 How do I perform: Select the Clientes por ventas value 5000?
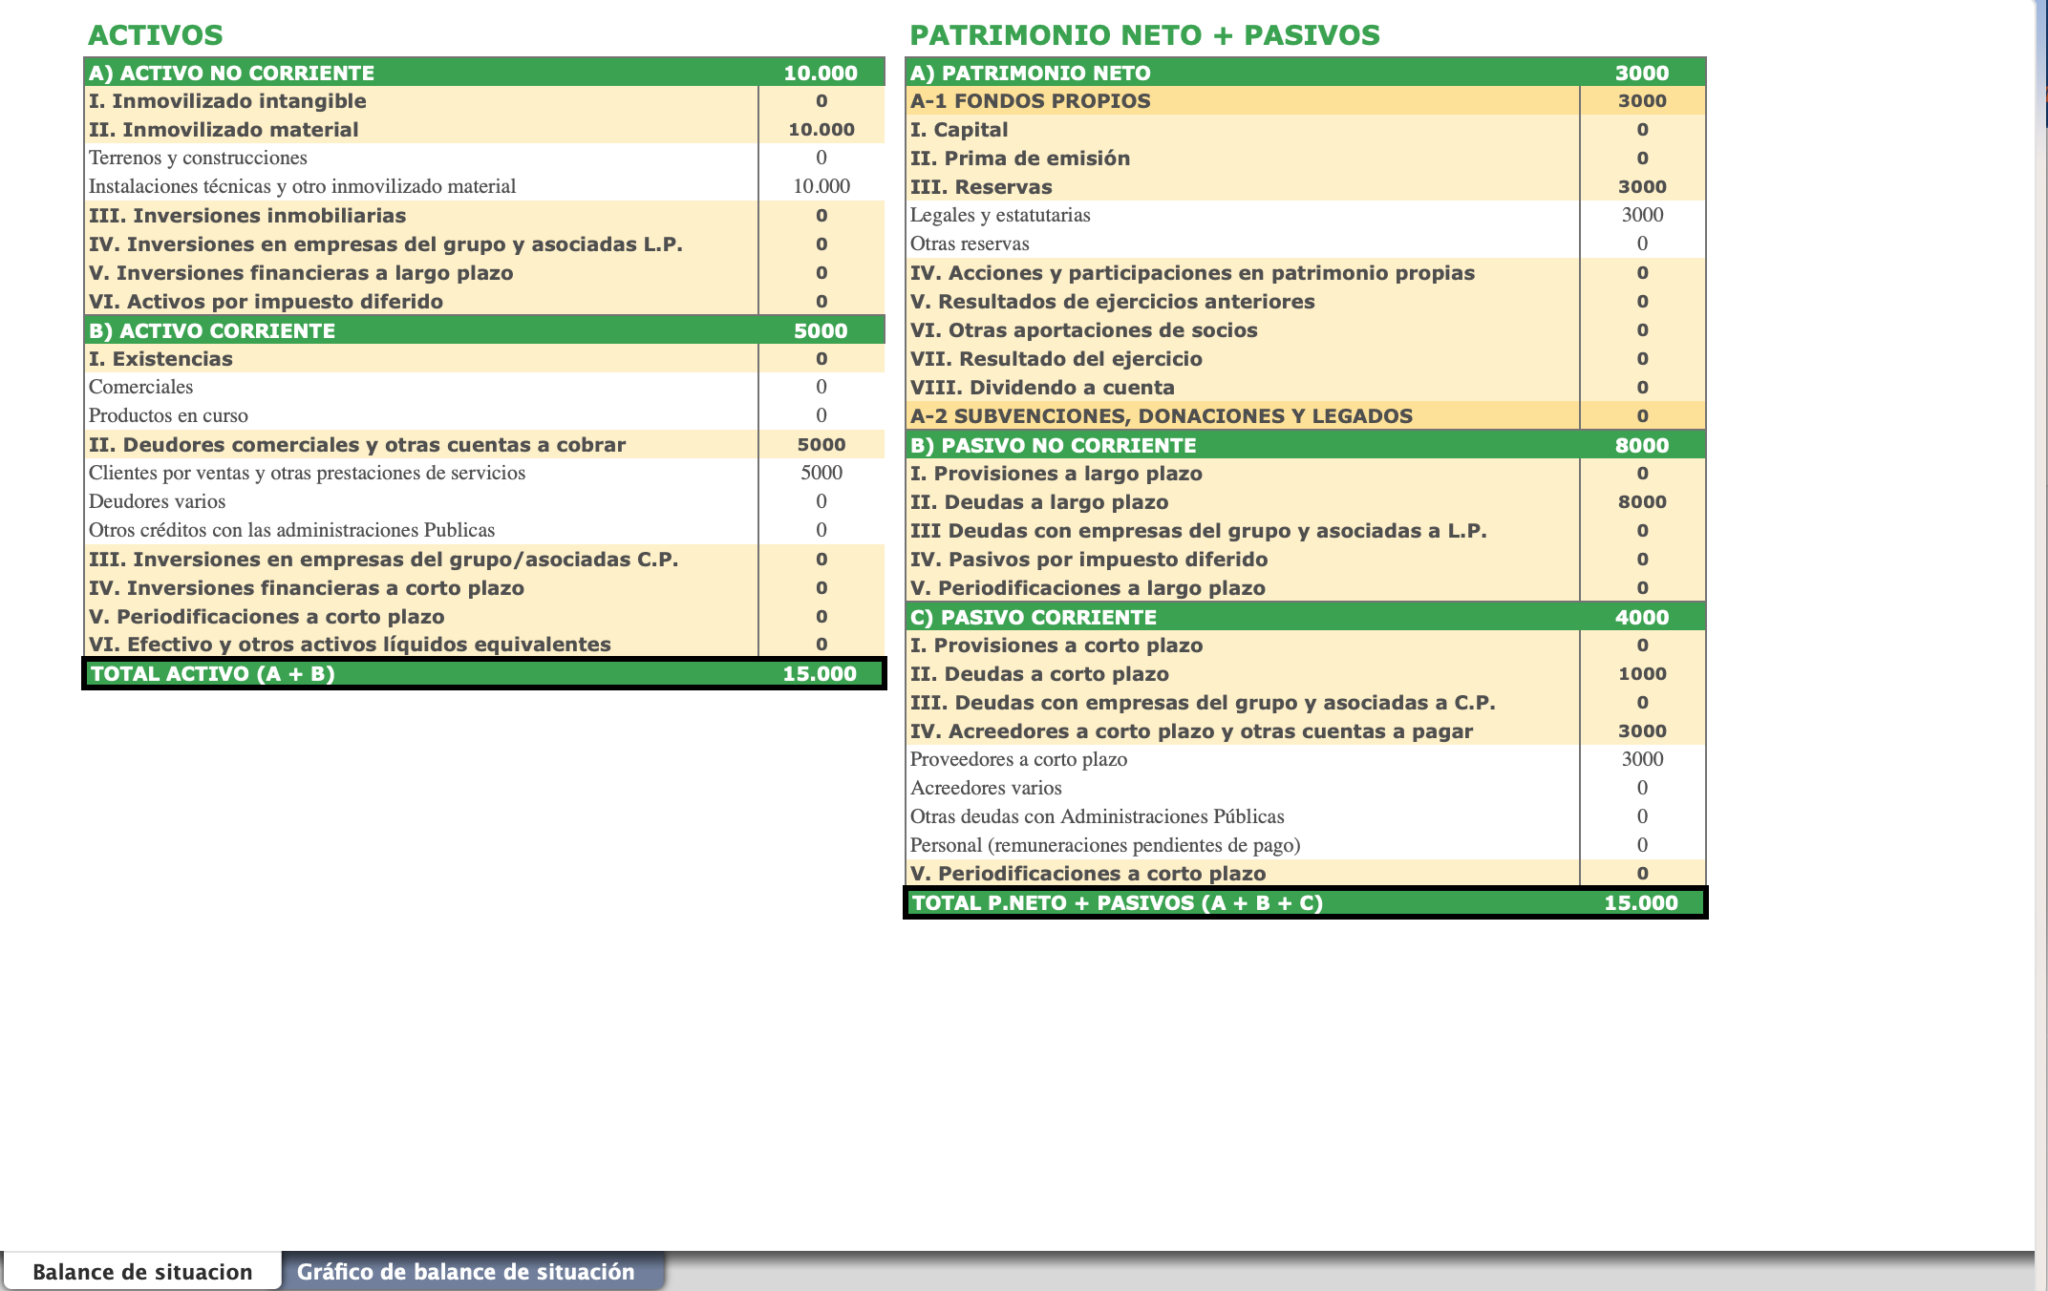(x=822, y=472)
